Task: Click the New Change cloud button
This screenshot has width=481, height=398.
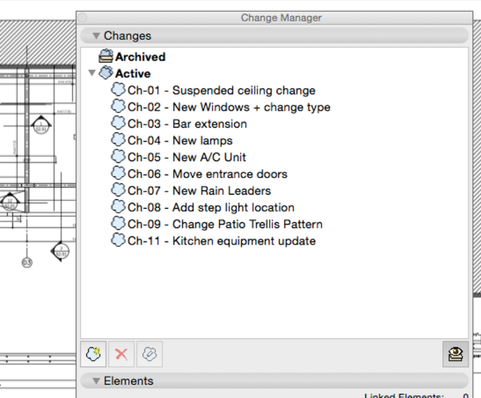Action: (93, 354)
